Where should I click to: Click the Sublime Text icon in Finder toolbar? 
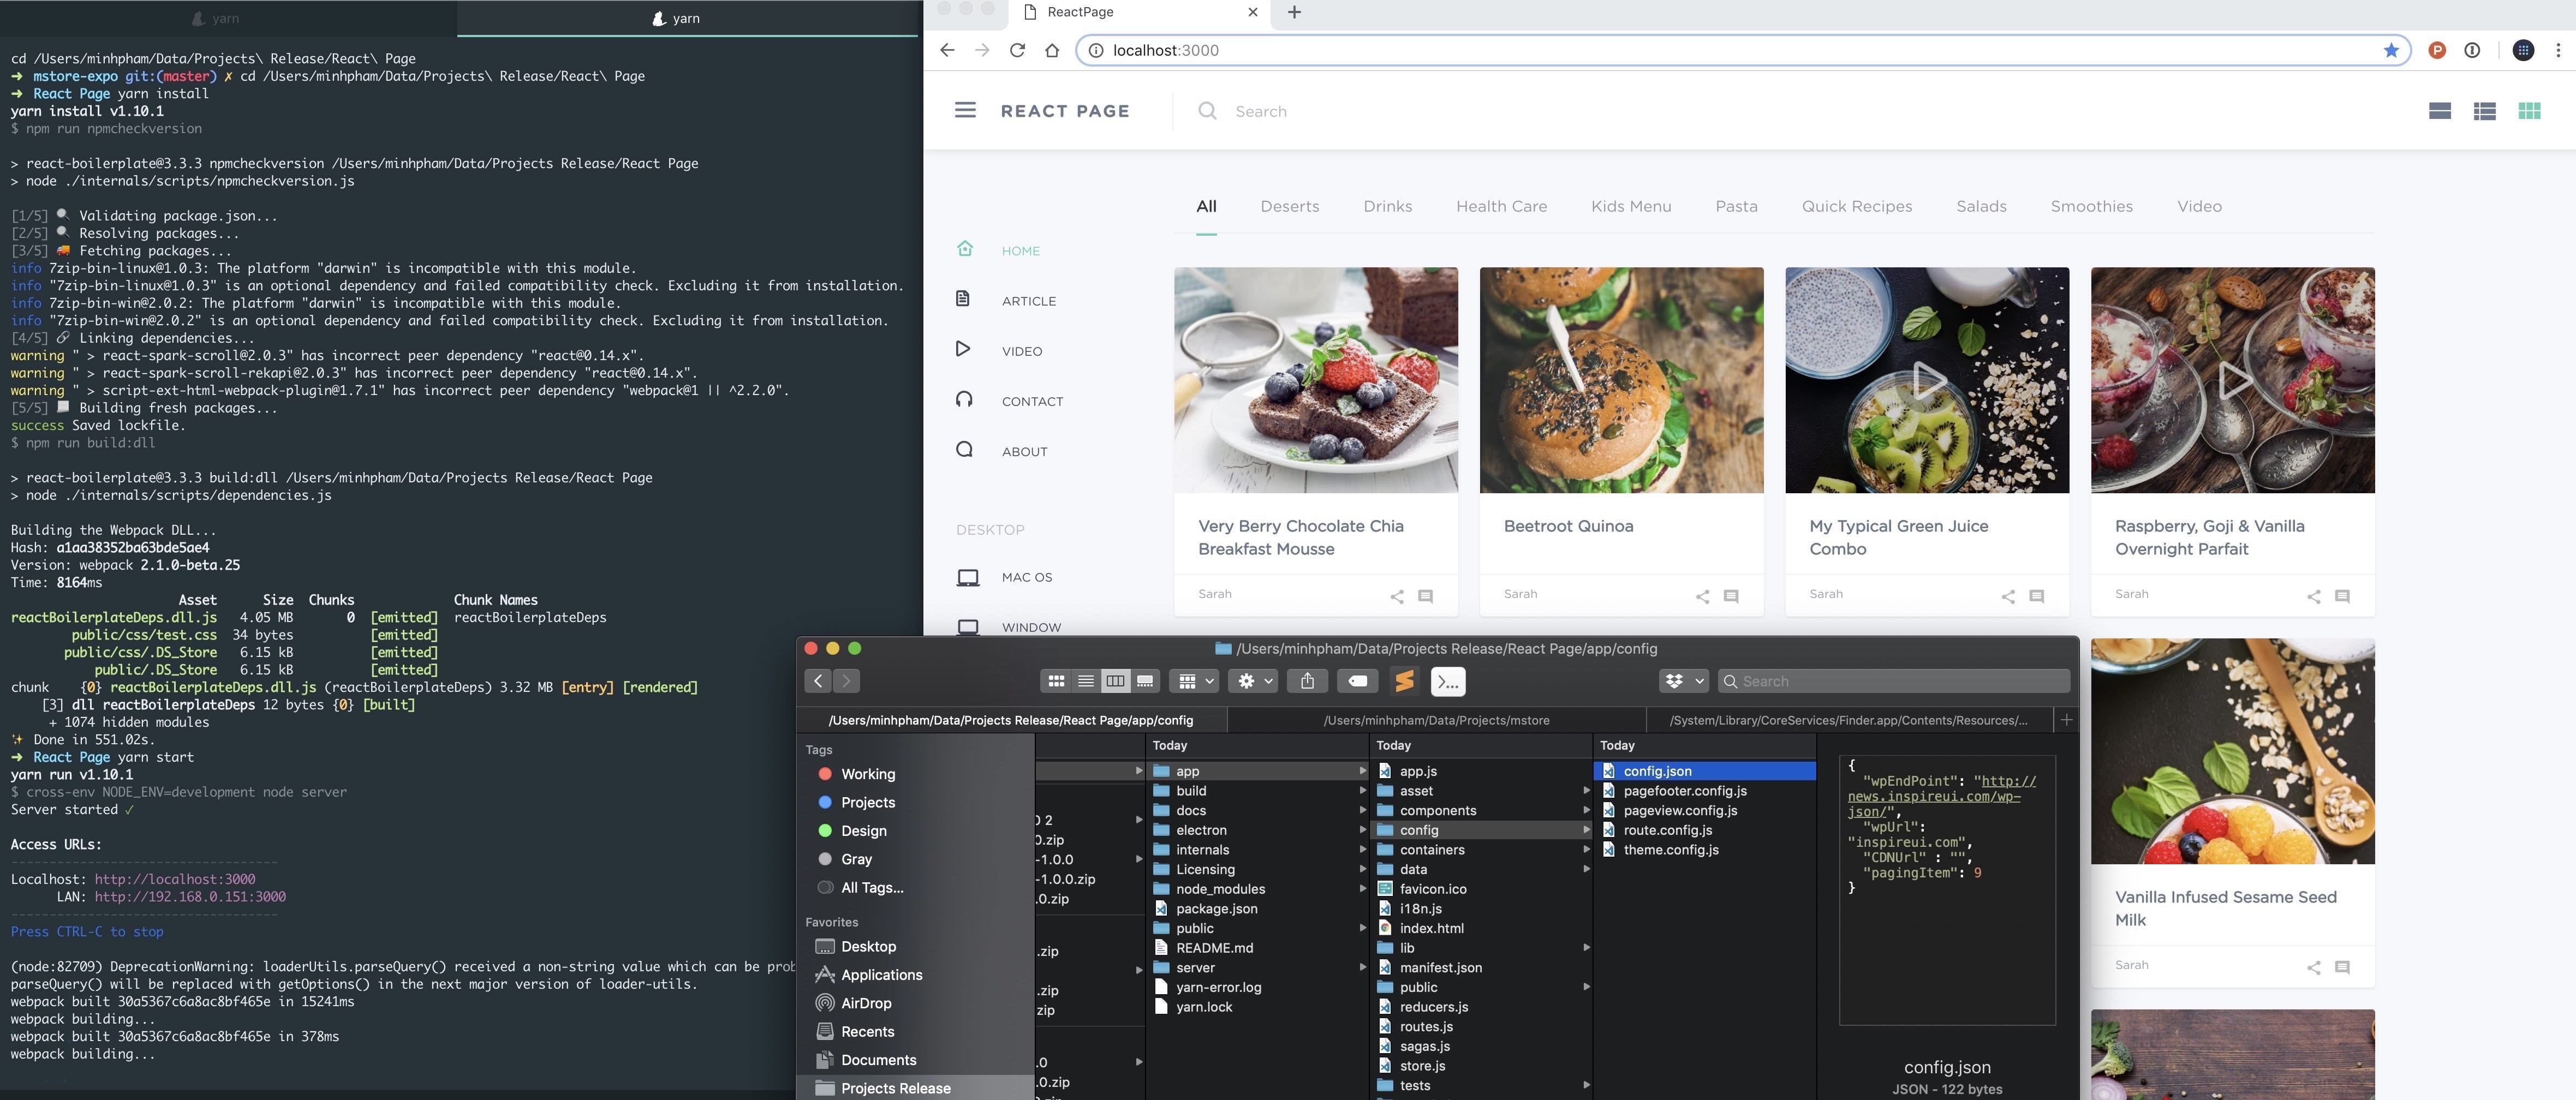(x=1404, y=681)
